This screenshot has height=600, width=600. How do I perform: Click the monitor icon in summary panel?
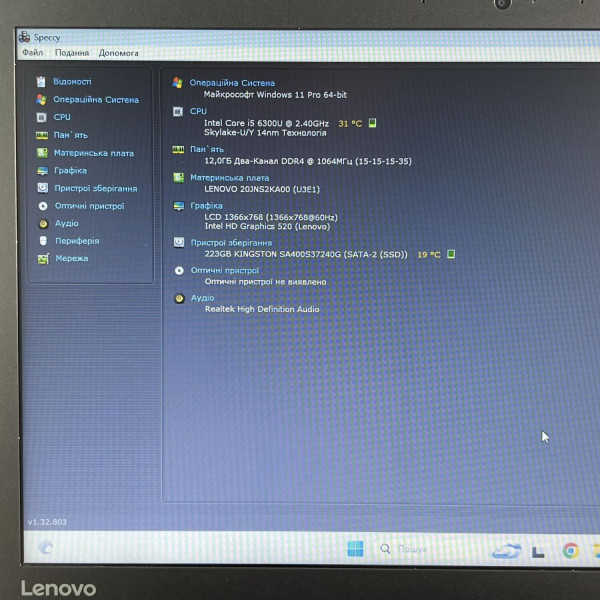coord(179,206)
